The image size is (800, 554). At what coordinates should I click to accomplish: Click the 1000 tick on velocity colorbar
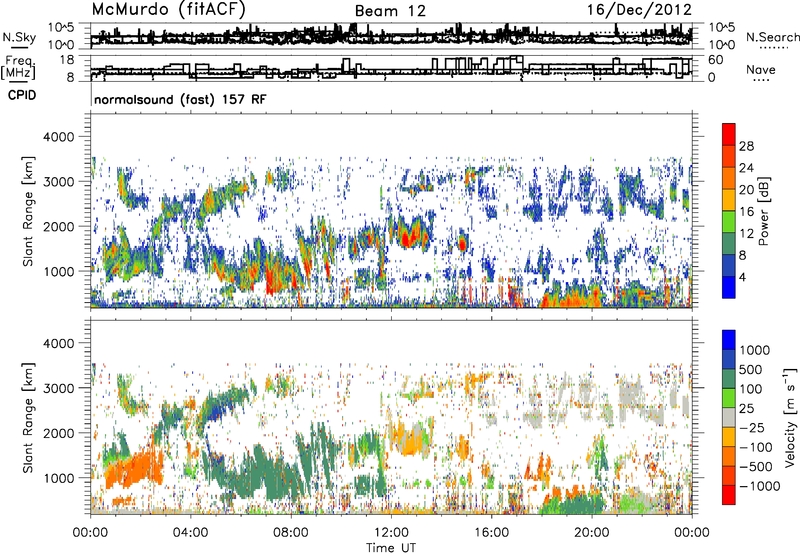(x=755, y=350)
